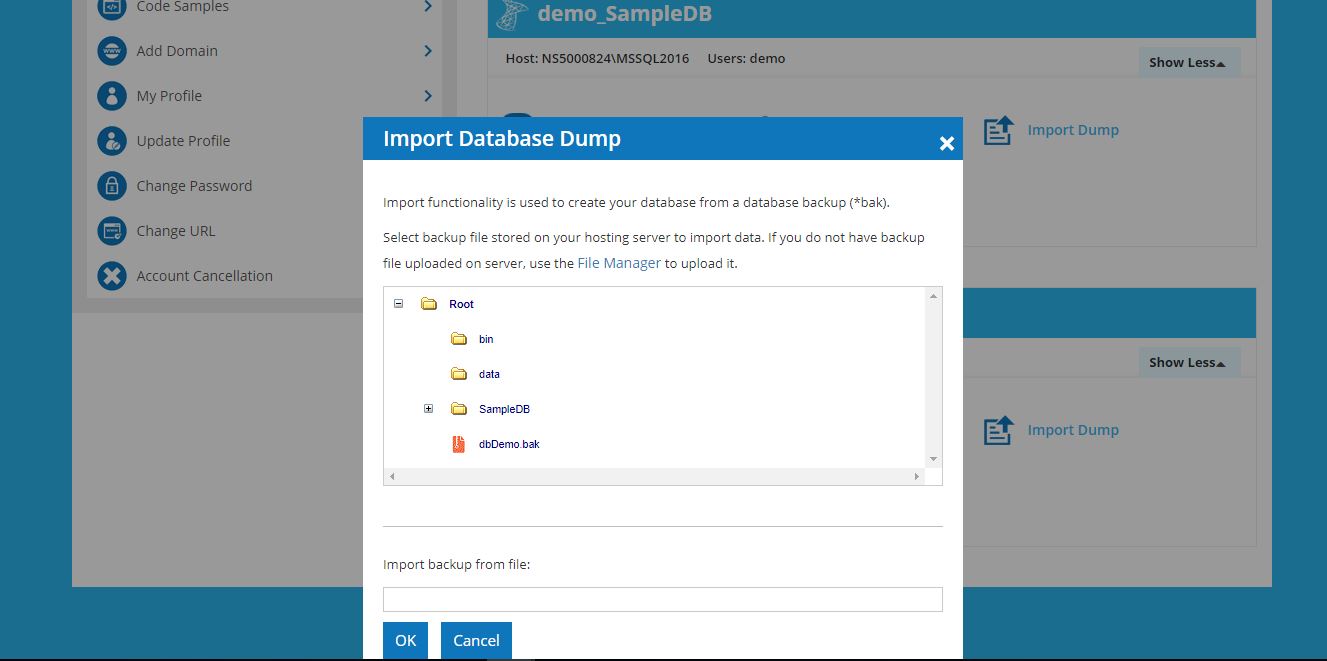
Task: Click the Change URL icon
Action: point(112,231)
